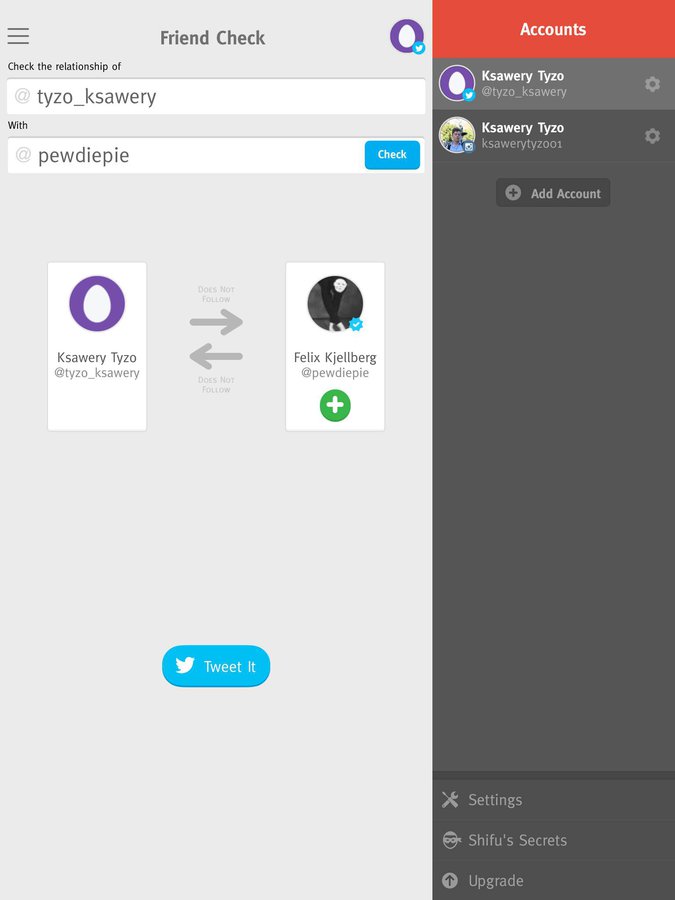Viewport: 675px width, 900px height.
Task: Click the Upgrade arrow icon
Action: point(450,880)
